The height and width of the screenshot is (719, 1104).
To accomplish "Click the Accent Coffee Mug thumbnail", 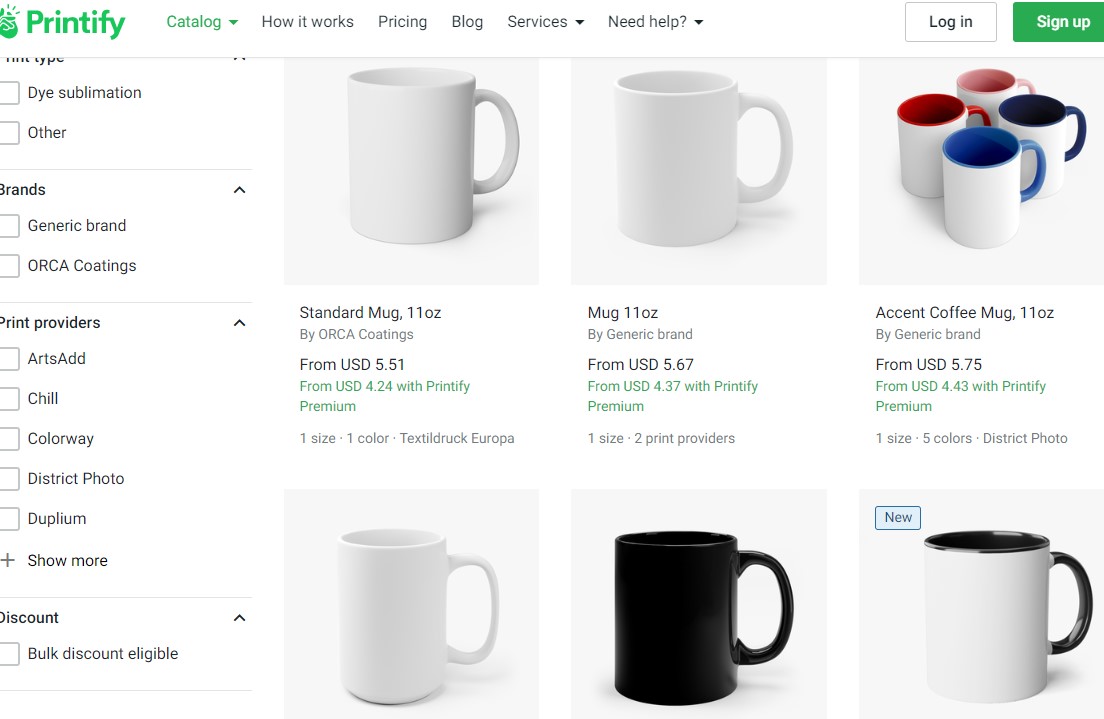I will [x=981, y=160].
